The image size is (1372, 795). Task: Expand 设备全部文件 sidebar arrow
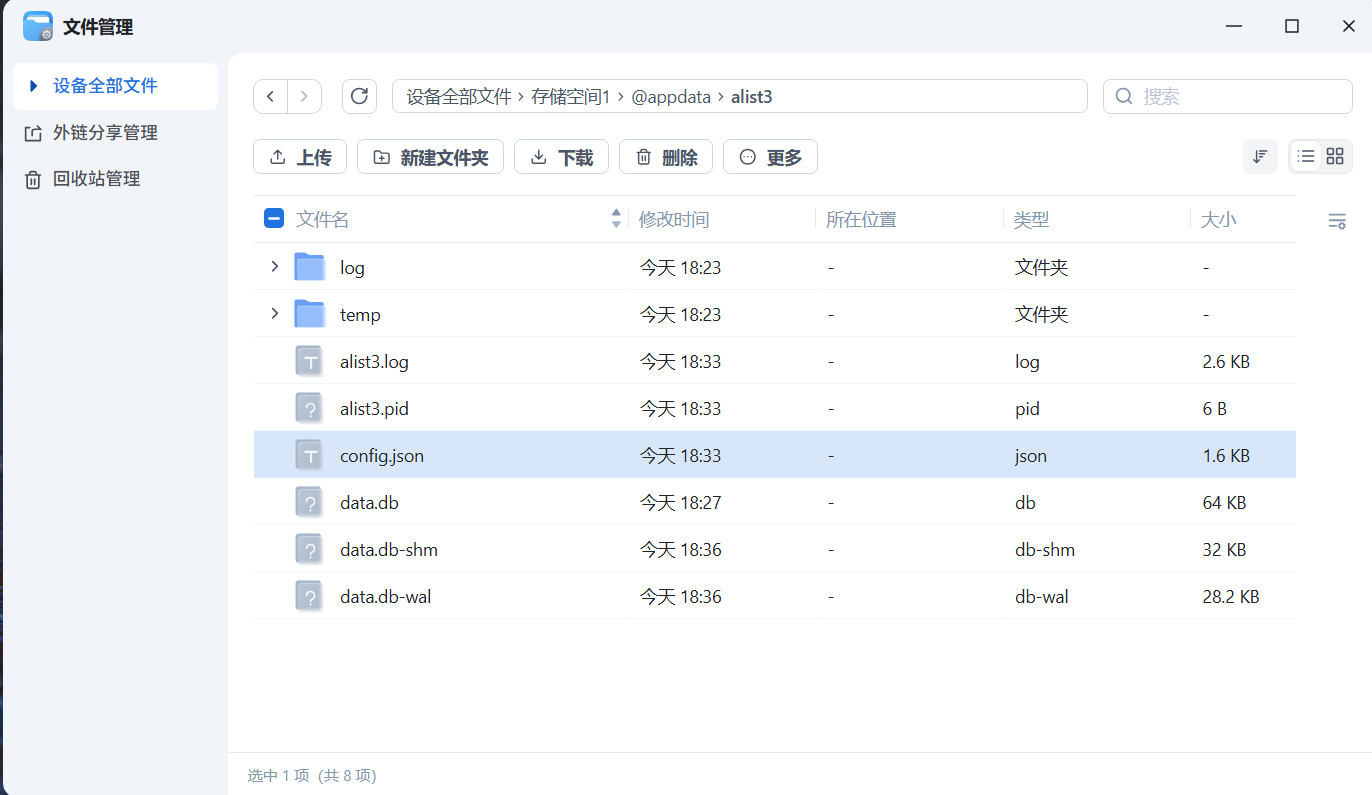34,86
